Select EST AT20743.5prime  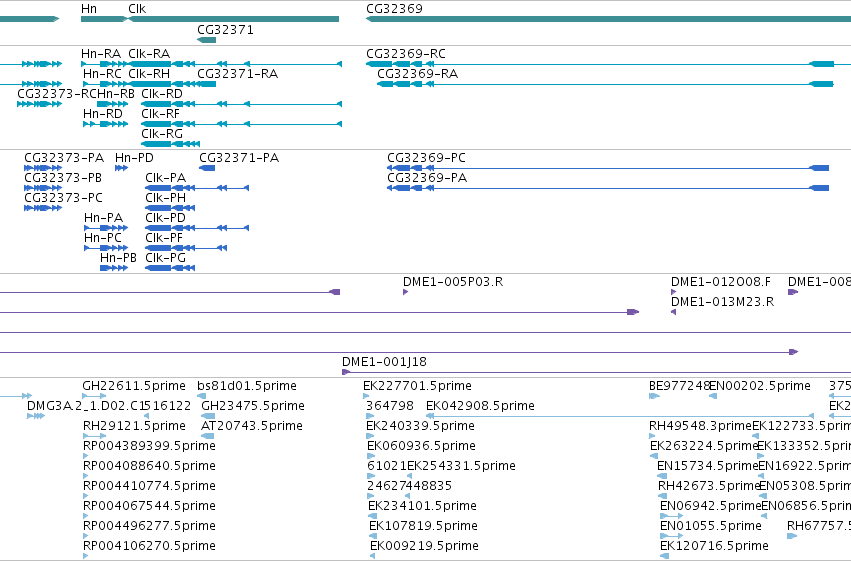click(x=252, y=426)
